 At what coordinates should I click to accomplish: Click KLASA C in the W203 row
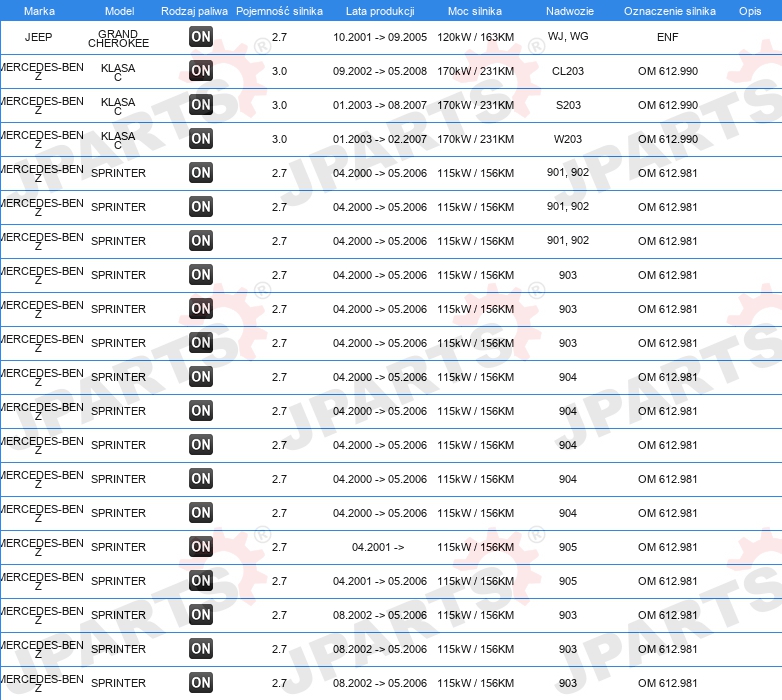tap(118, 140)
